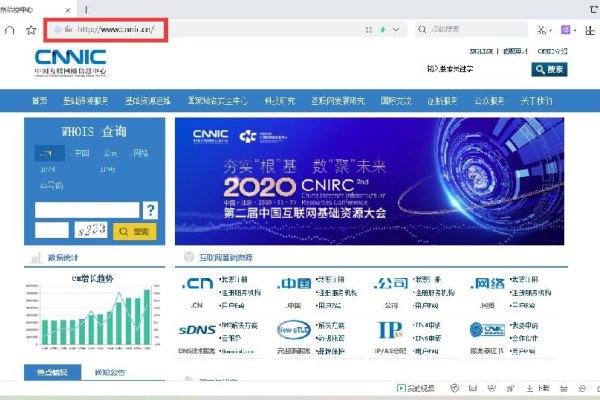This screenshot has width=600, height=400.
Task: Select the .中国 WHOIS query type
Action: click(x=81, y=153)
